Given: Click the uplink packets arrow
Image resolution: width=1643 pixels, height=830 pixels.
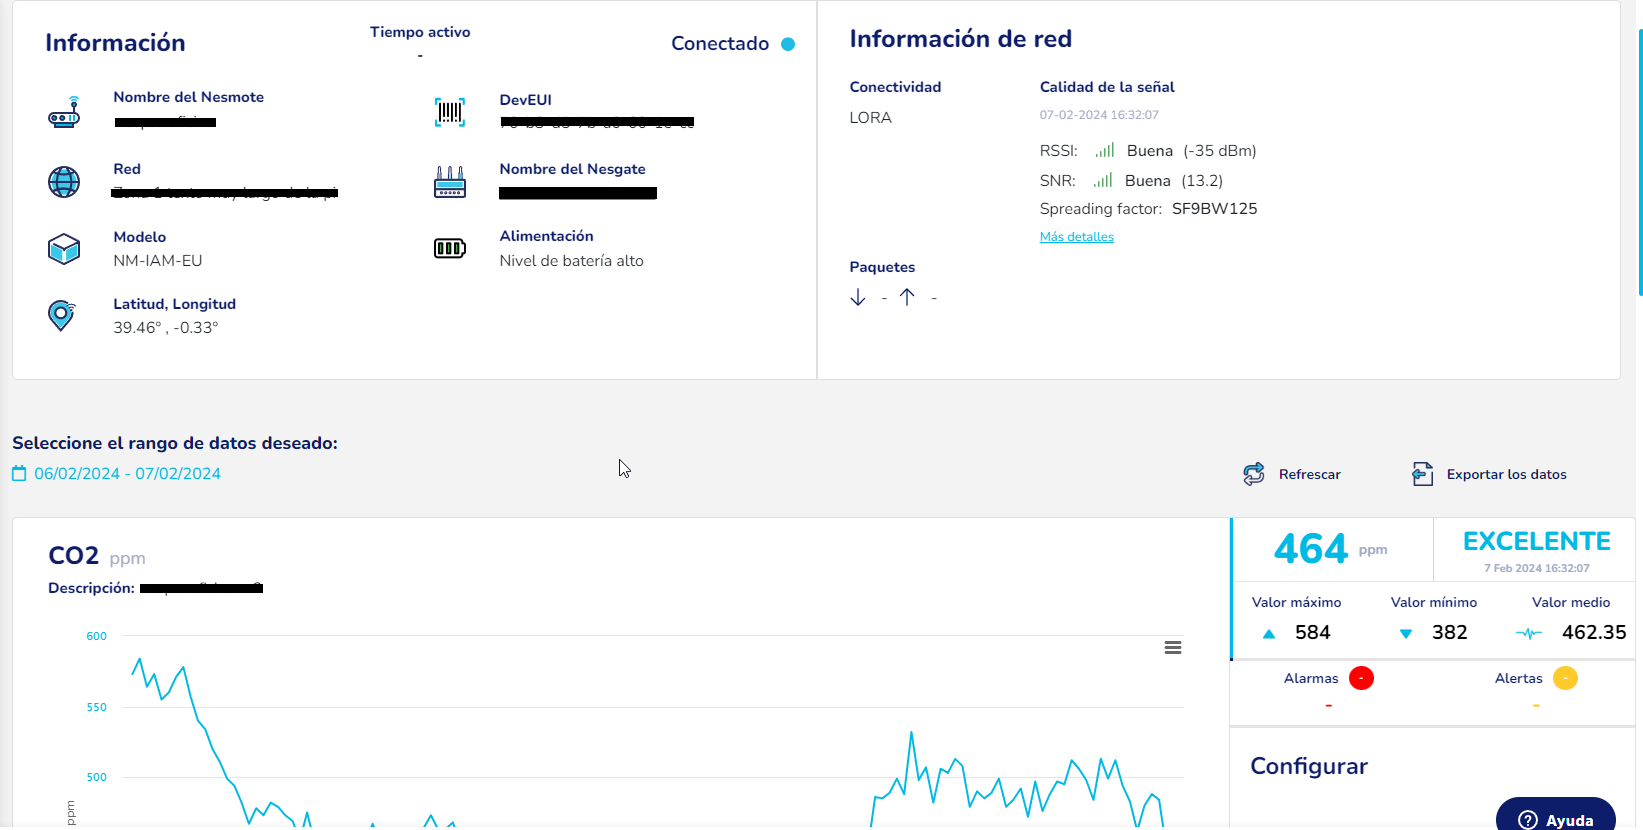Looking at the screenshot, I should pyautogui.click(x=907, y=297).
